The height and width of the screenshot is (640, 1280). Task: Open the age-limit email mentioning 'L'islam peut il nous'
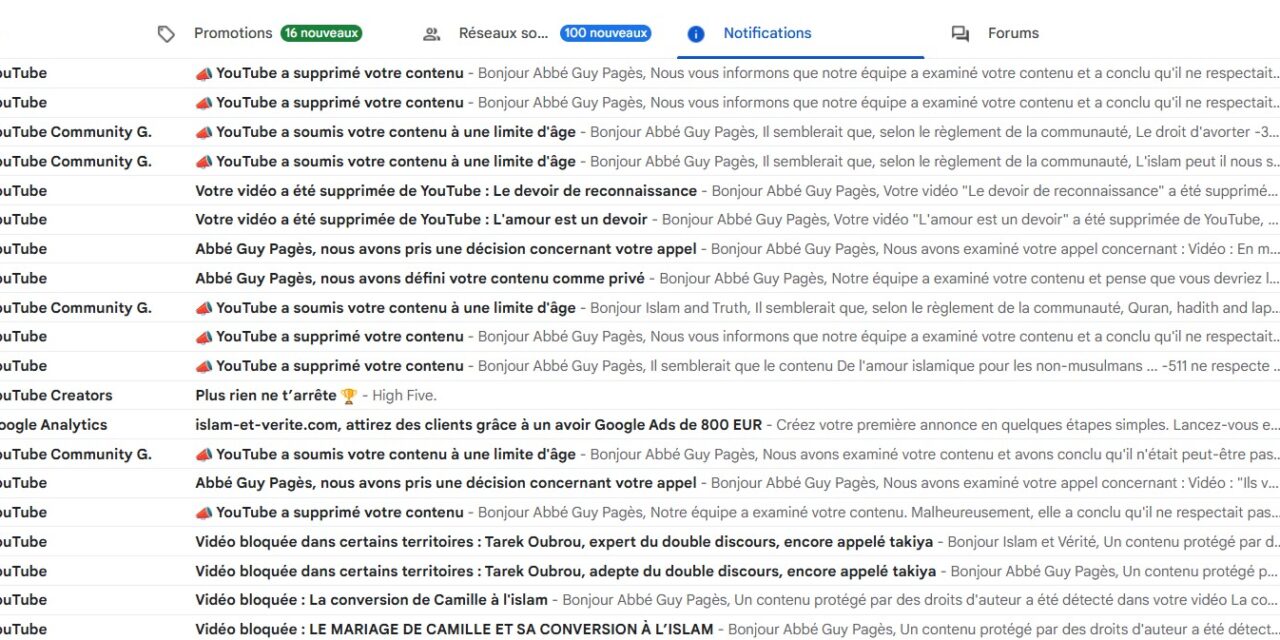(640, 161)
